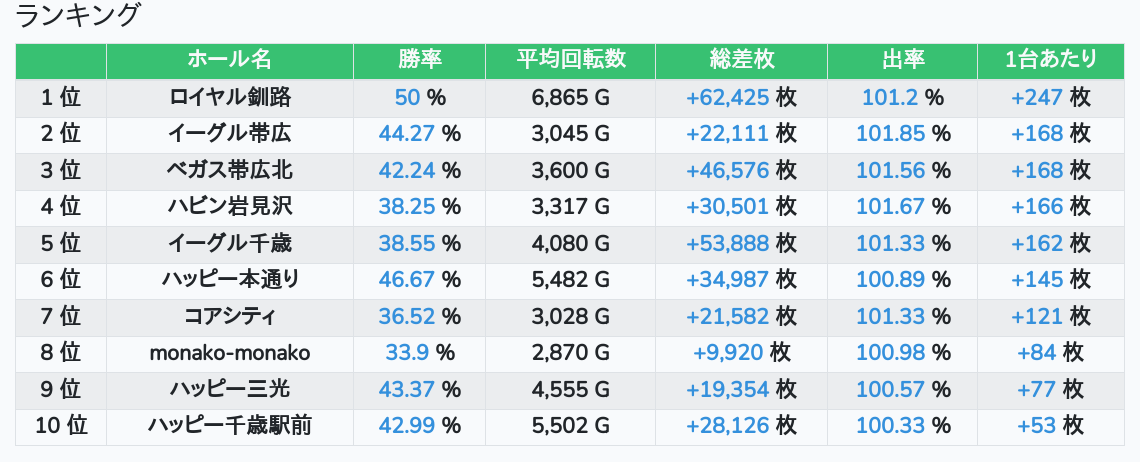Click the イーグル帯広 hall name
Viewport: 1140px width, 462px height.
click(x=229, y=133)
